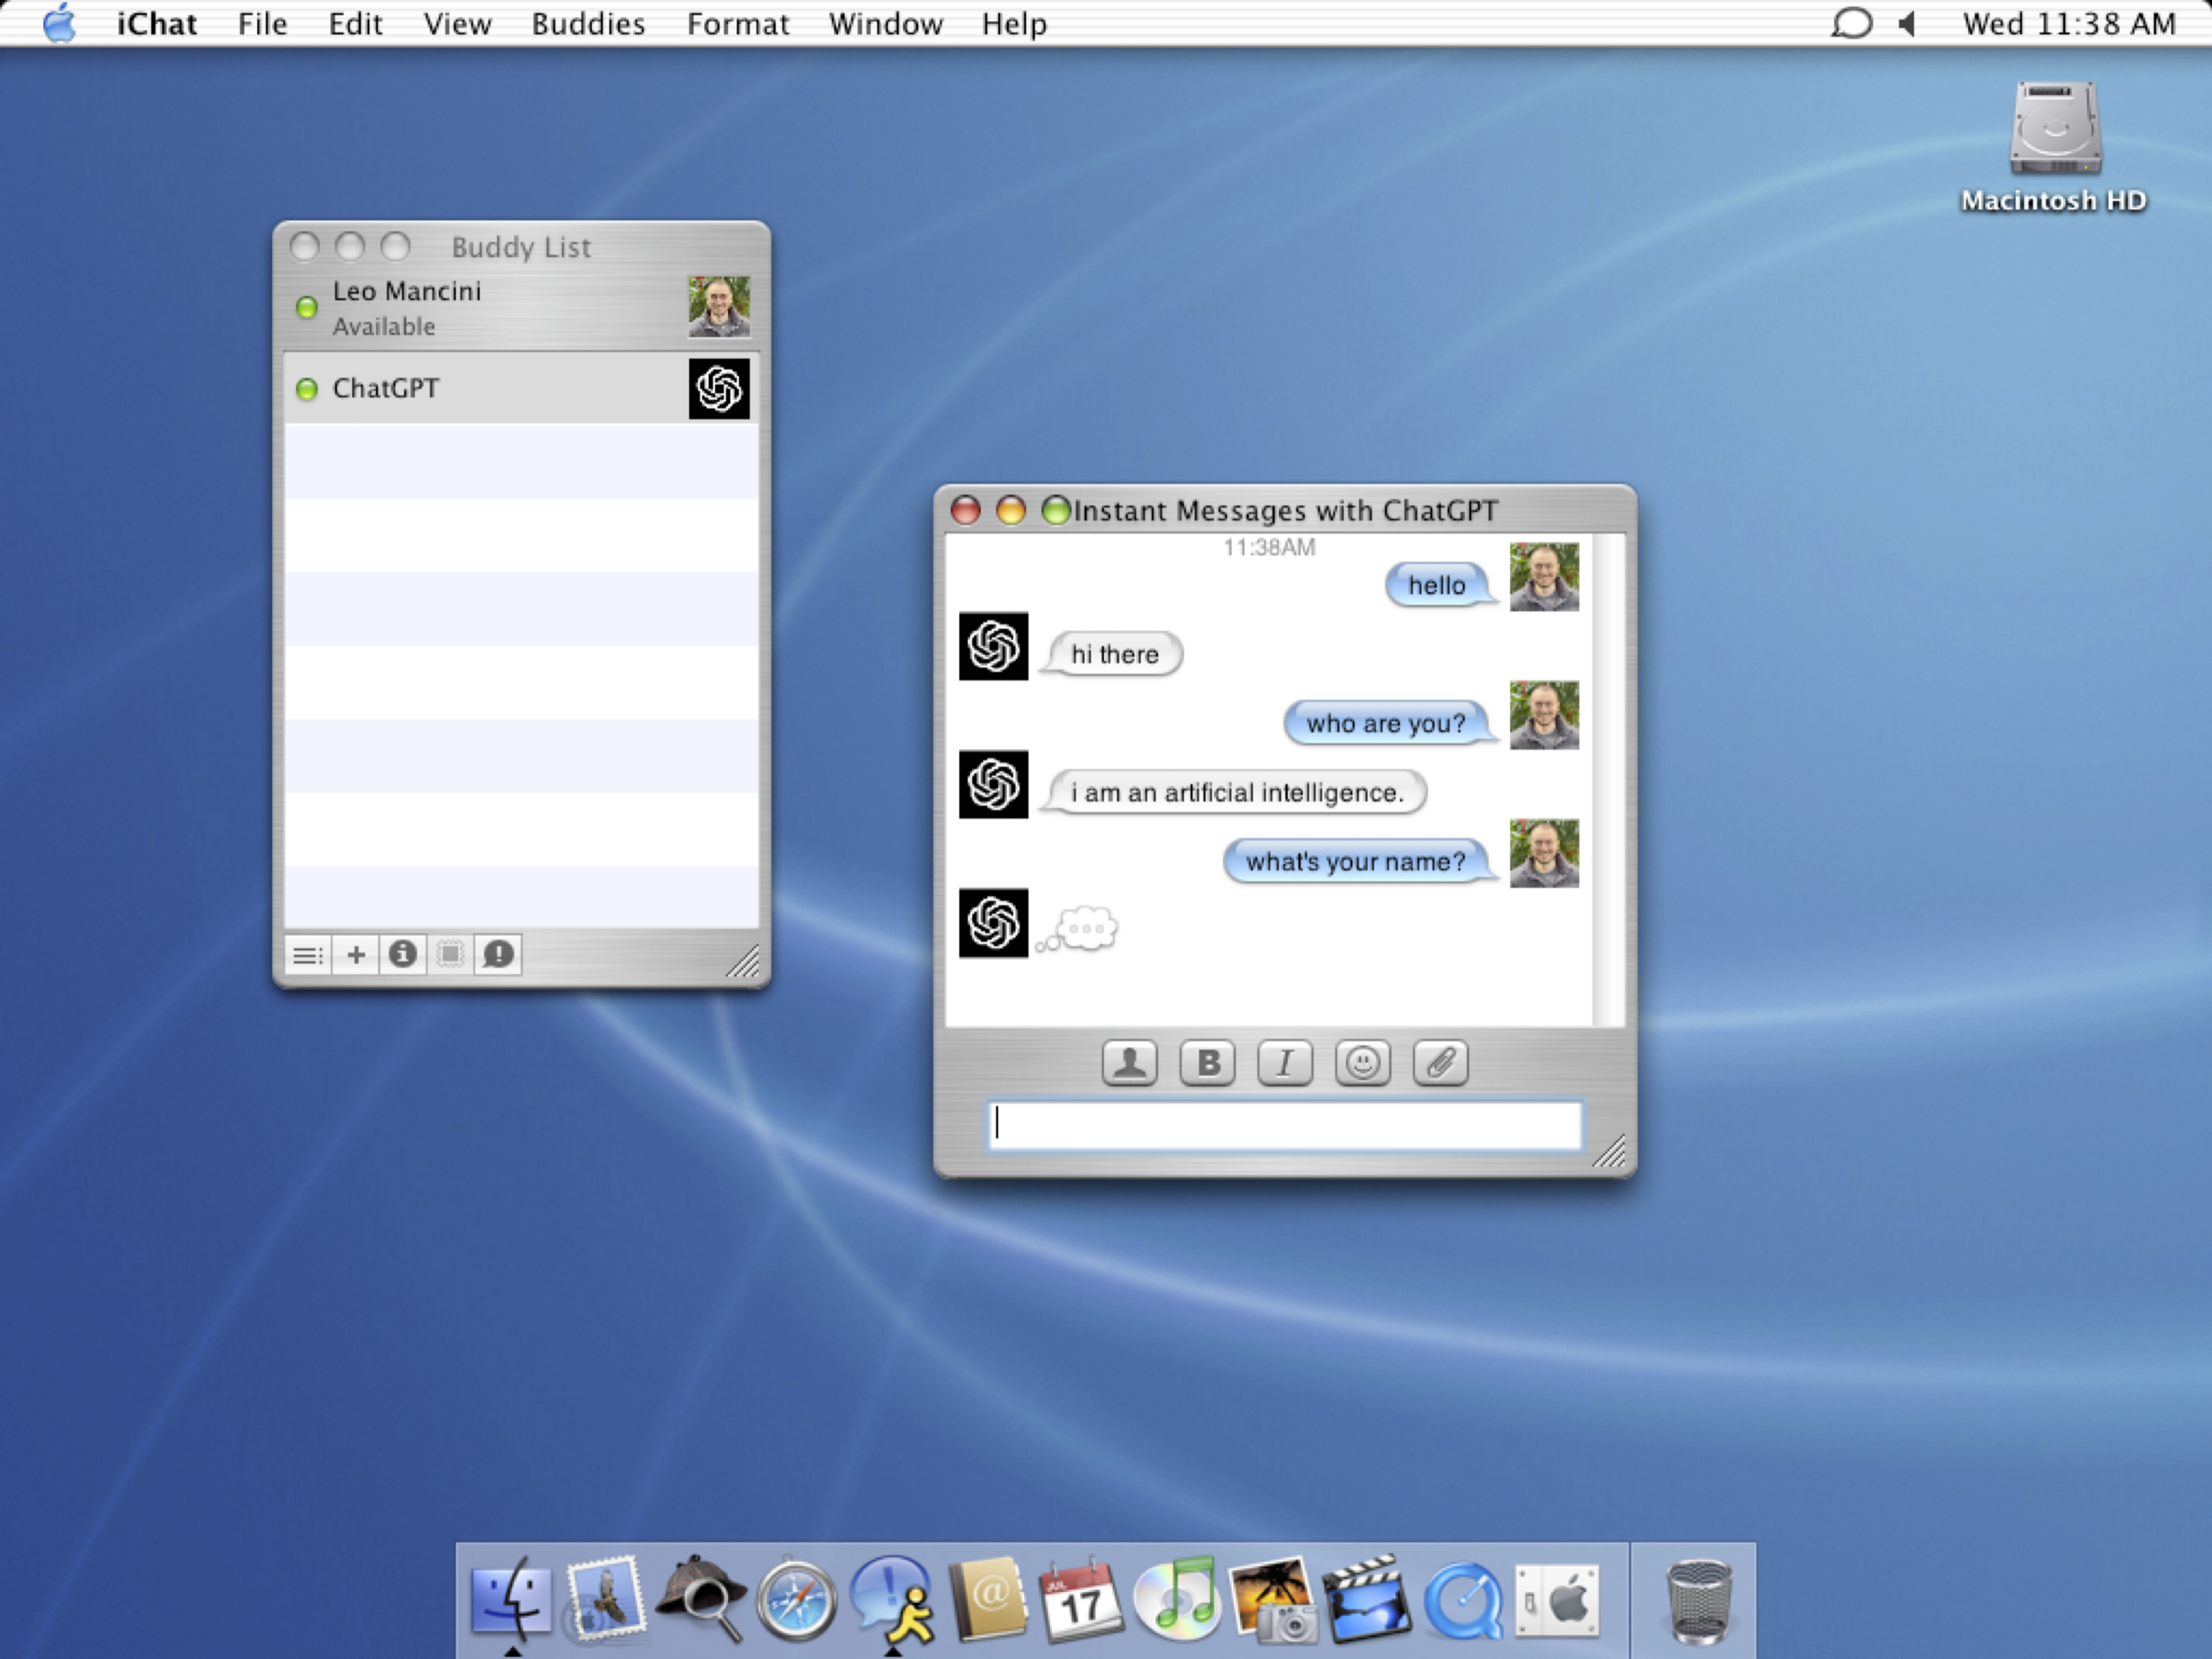The image size is (2212, 1659).
Task: Open the Apple menu
Action: coord(60,23)
